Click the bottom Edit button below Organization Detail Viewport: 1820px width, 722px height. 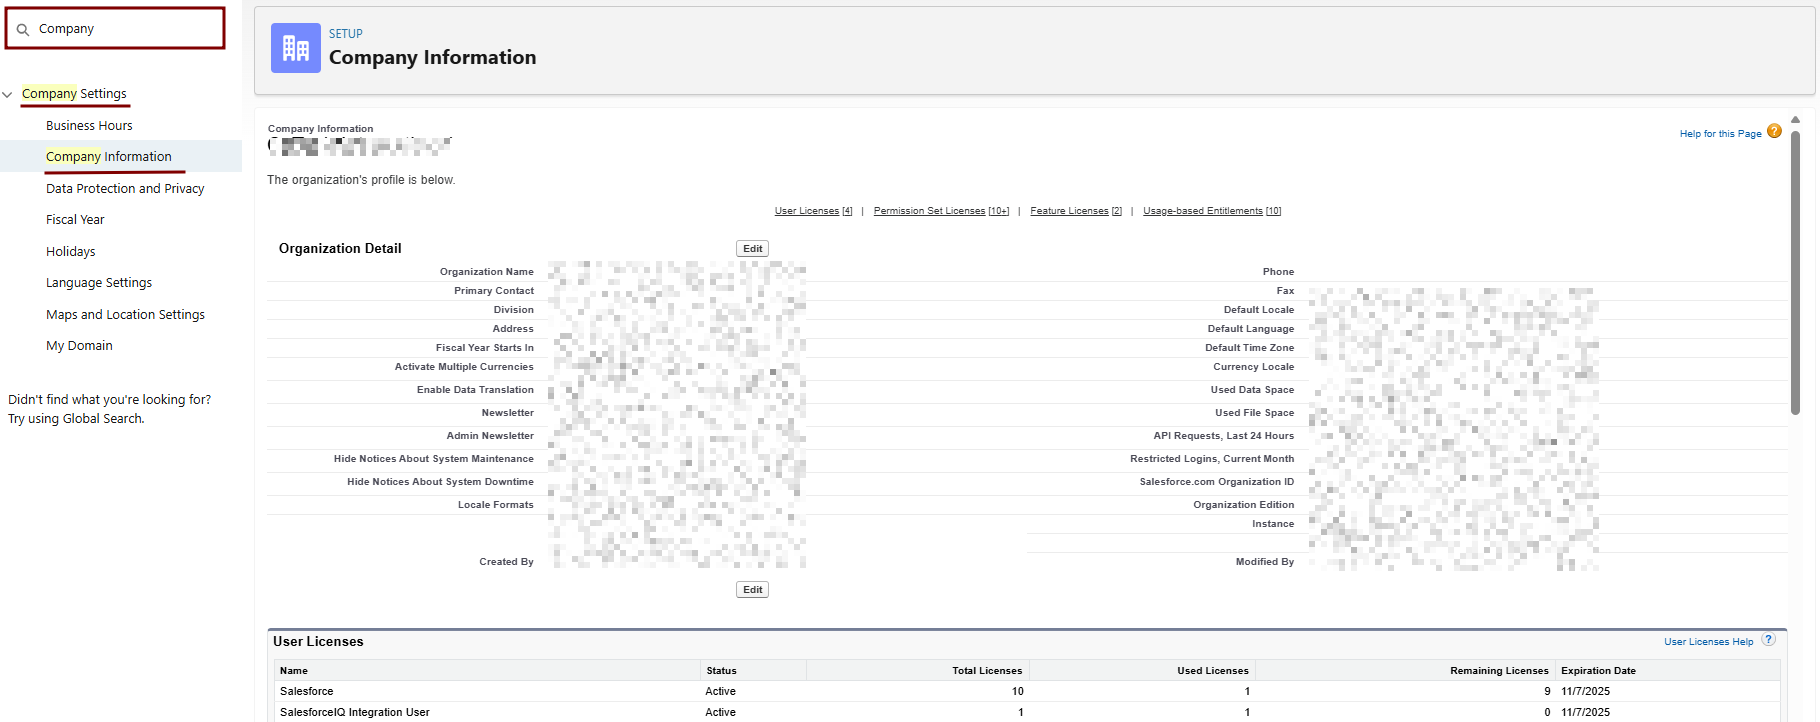click(x=752, y=590)
